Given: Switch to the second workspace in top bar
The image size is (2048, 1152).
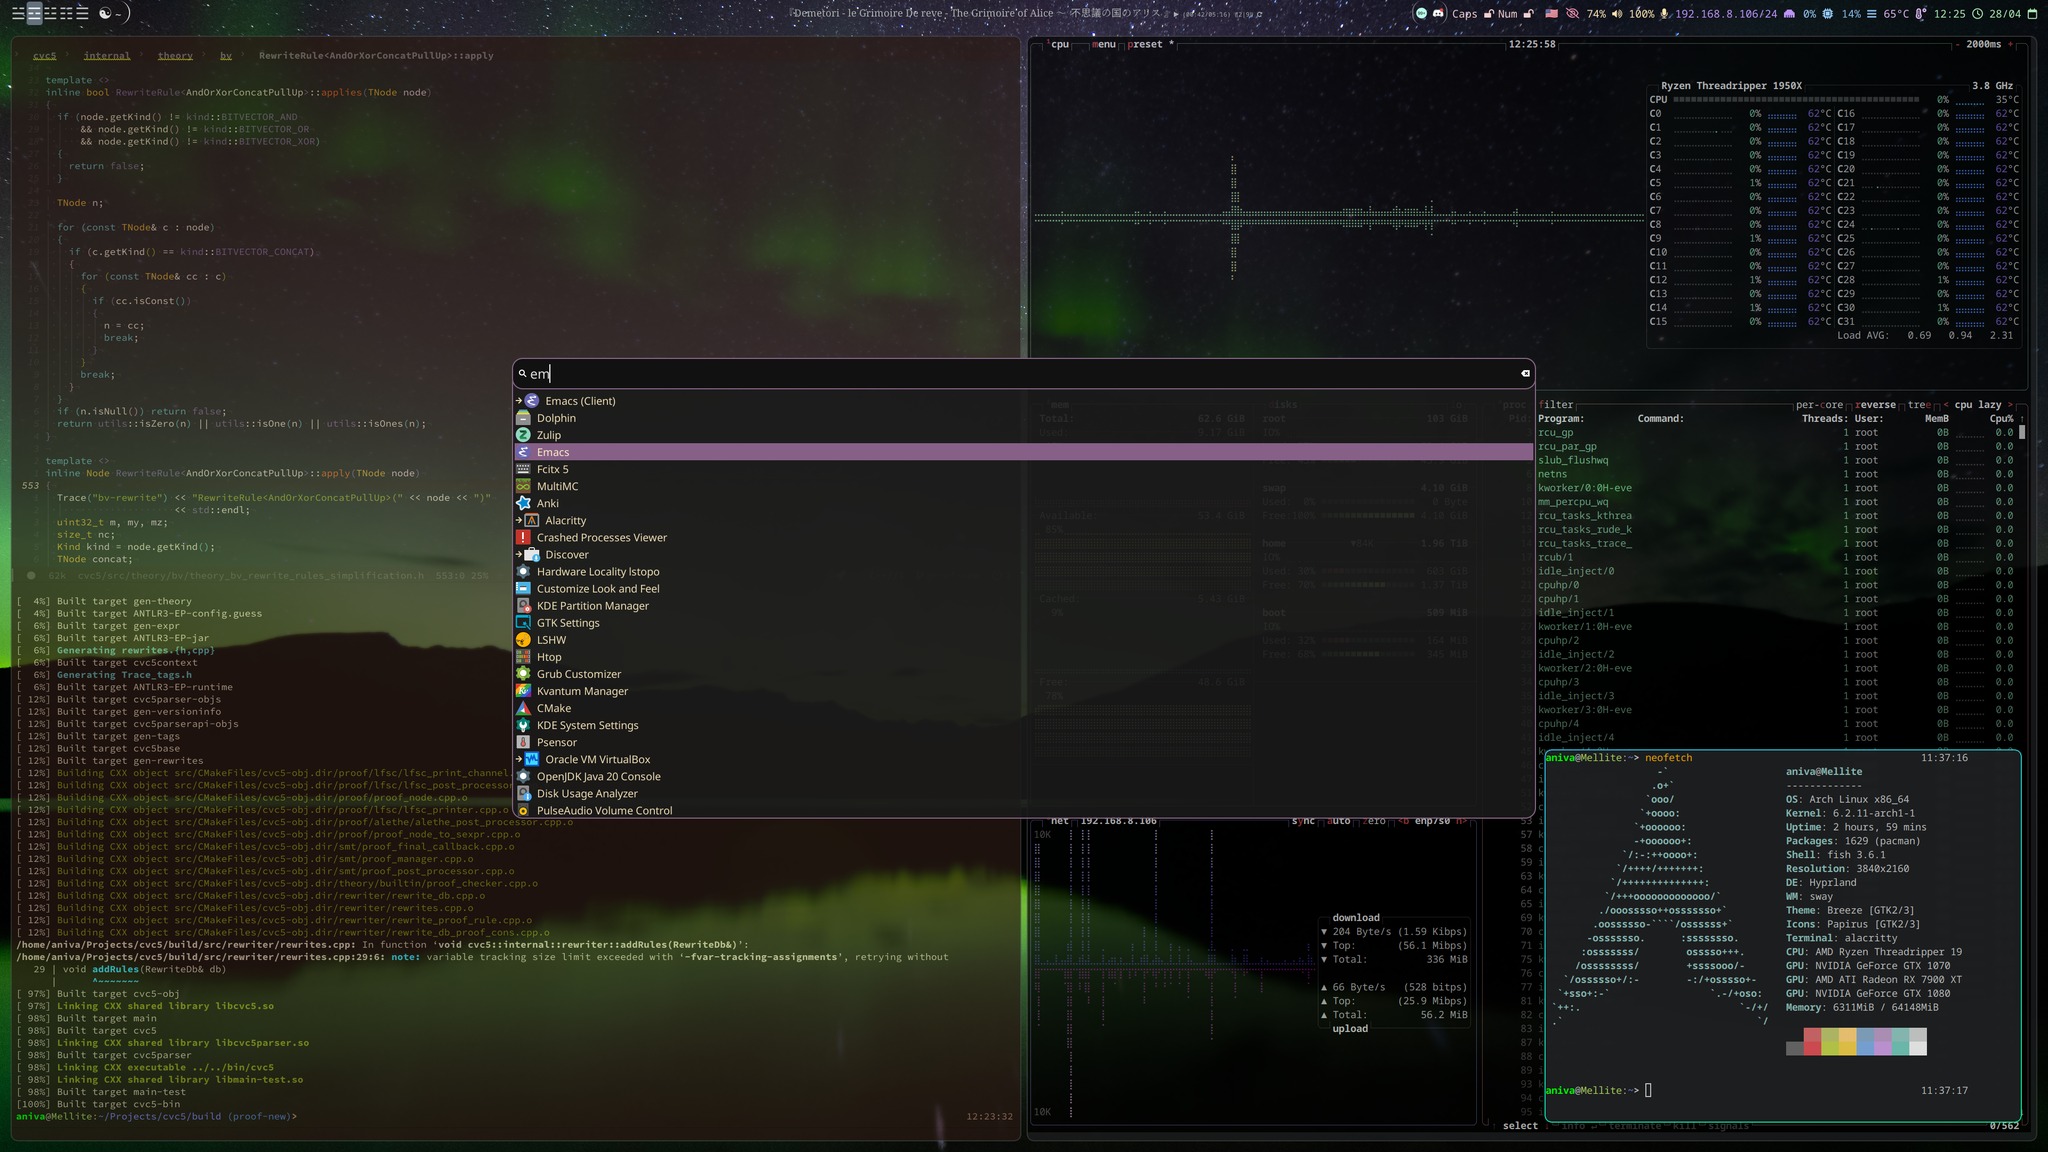Looking at the screenshot, I should click(34, 13).
